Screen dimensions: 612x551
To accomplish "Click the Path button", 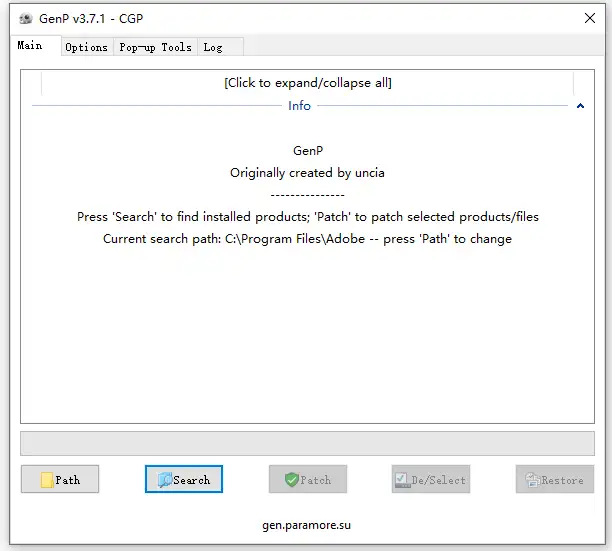I will [60, 479].
